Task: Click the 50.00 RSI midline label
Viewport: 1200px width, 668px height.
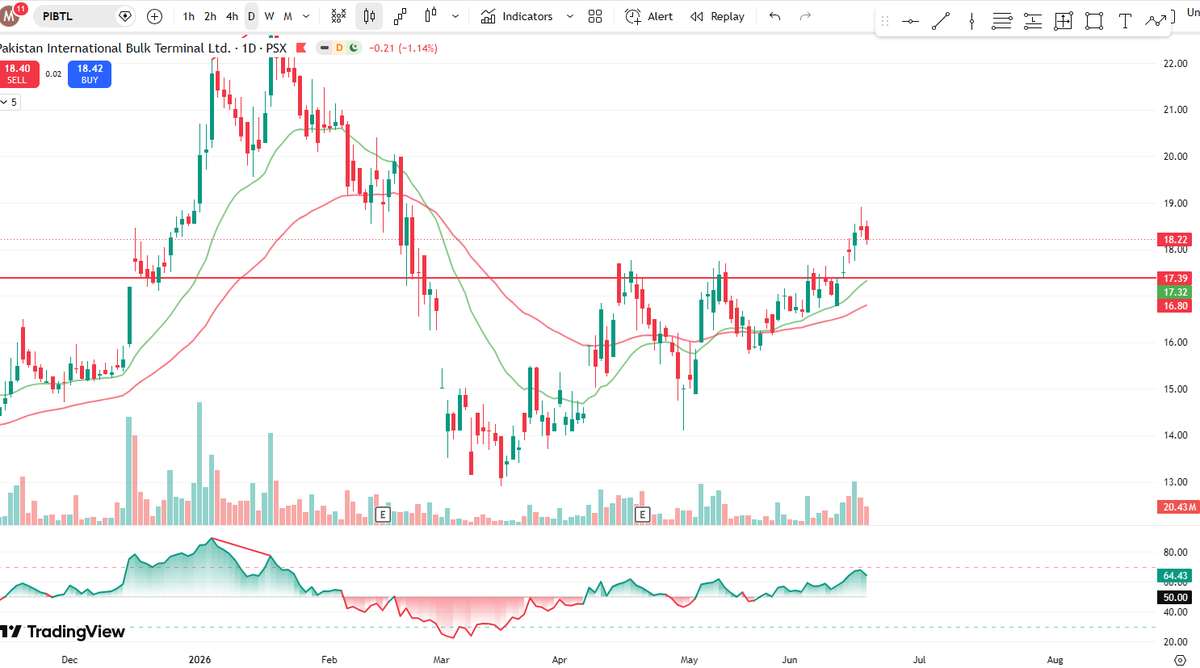Action: click(x=1175, y=597)
